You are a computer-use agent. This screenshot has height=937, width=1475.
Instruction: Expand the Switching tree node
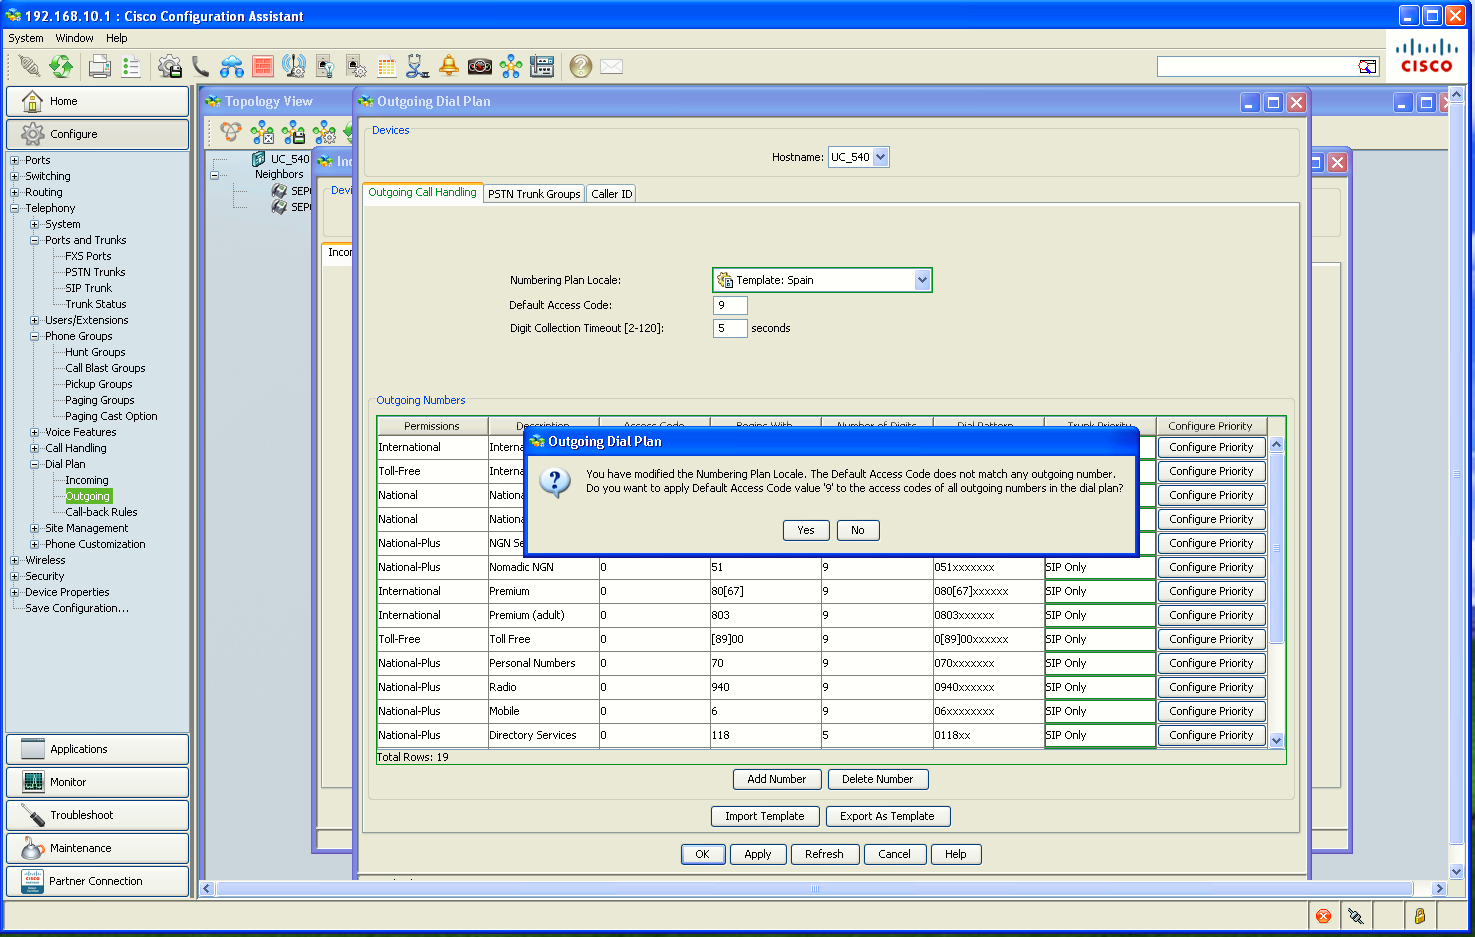point(15,176)
